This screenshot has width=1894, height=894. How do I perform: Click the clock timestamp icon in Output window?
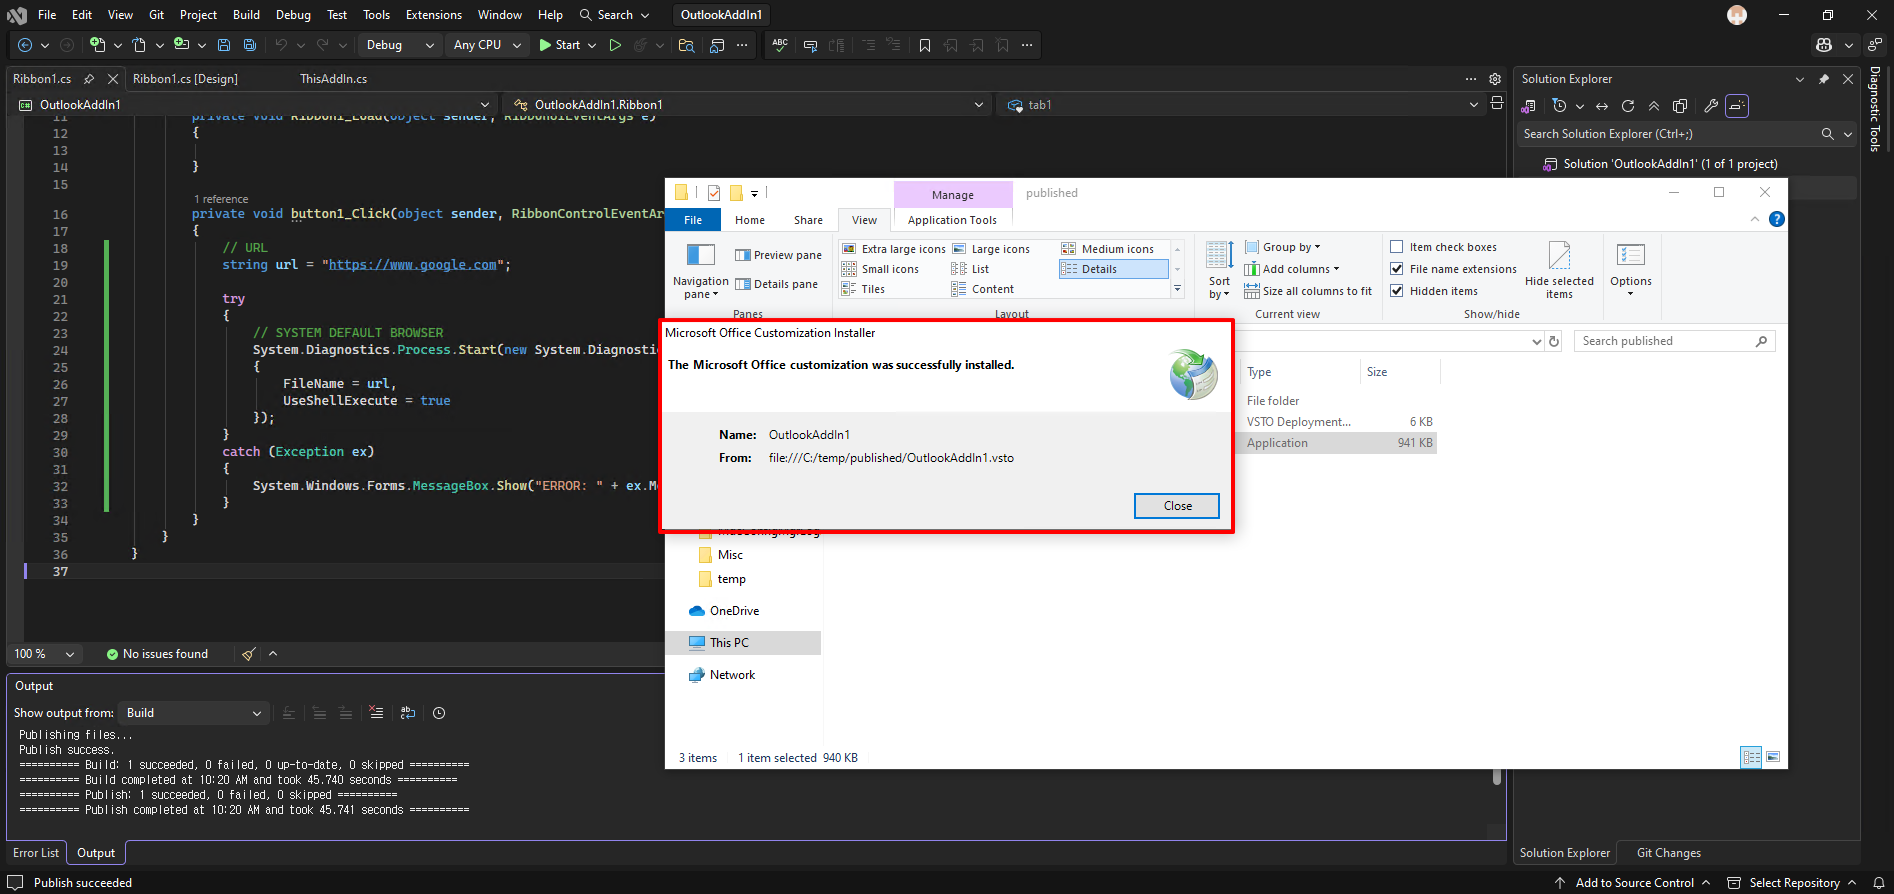tap(439, 713)
